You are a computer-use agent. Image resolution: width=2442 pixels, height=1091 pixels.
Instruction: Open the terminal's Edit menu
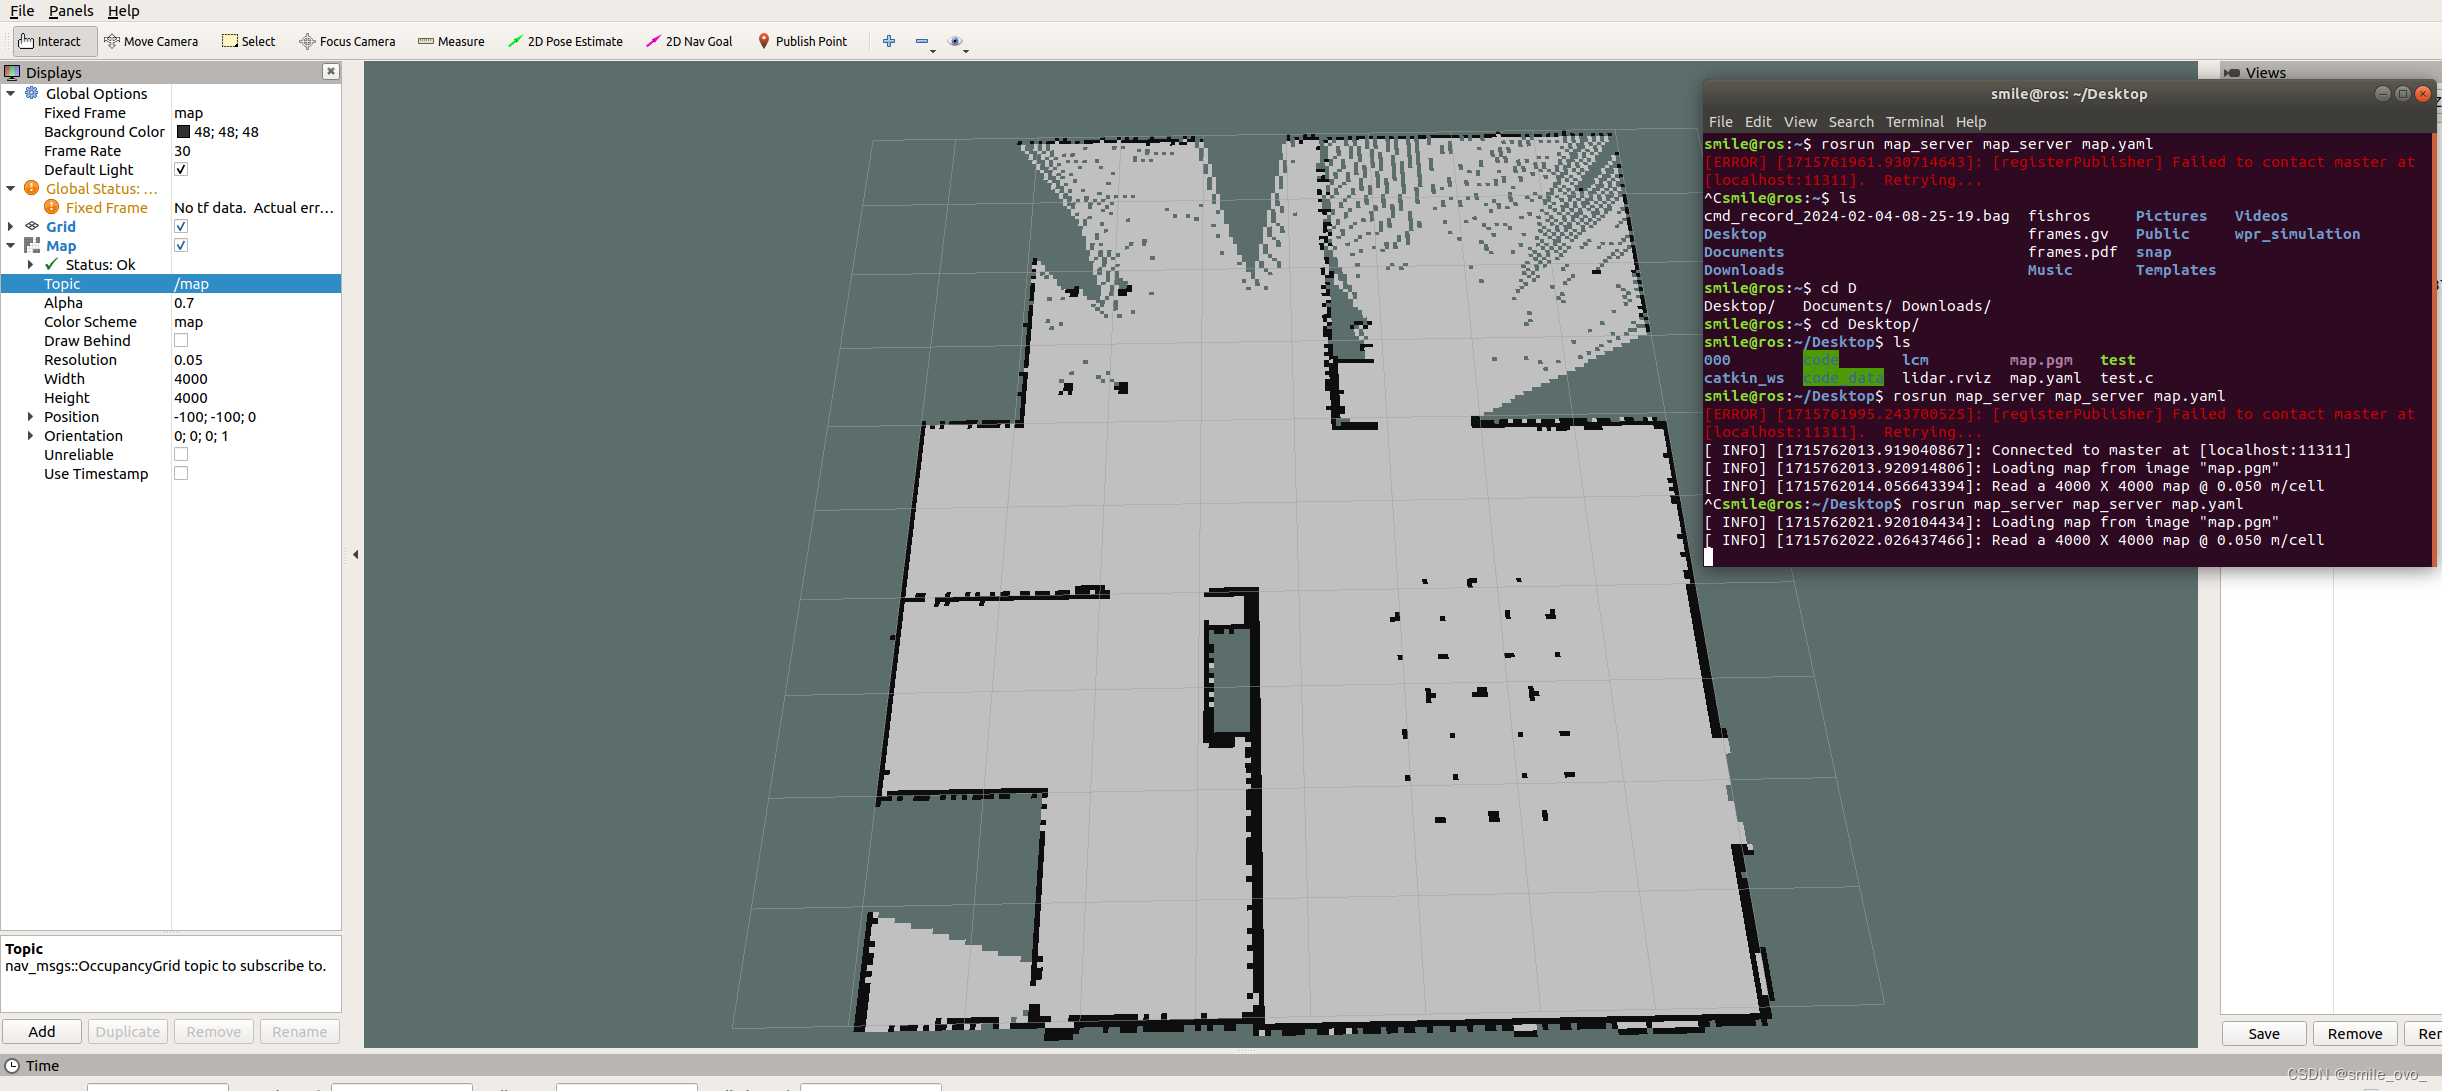(1758, 121)
